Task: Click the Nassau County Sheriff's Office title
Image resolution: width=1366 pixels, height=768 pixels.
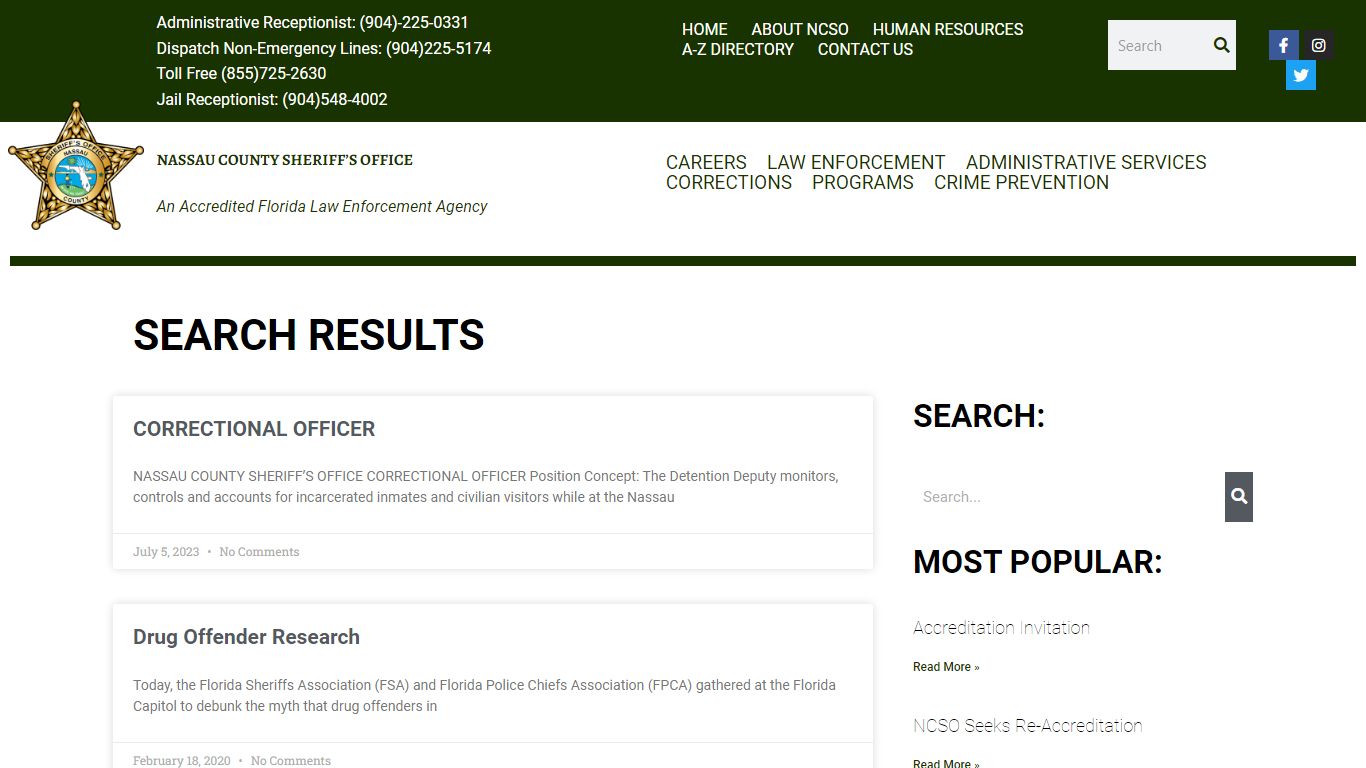Action: click(285, 160)
